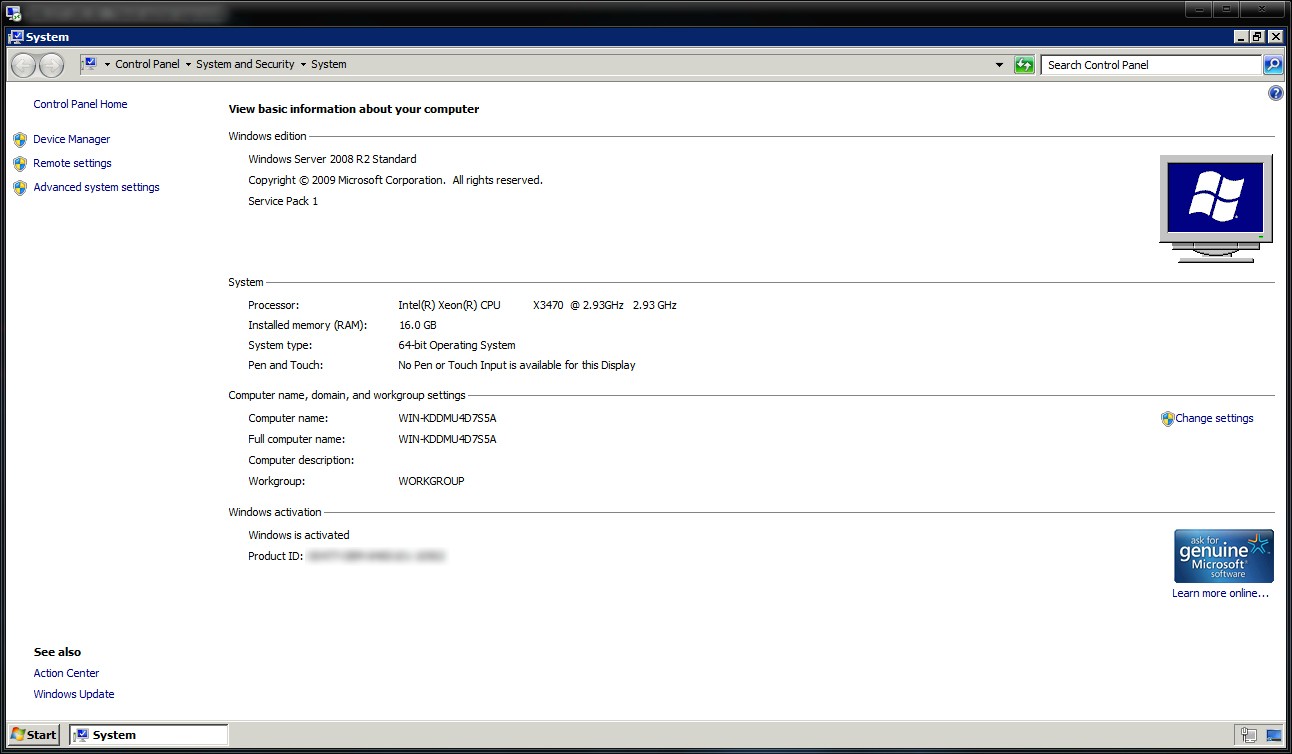Click the shield icon beside Device Manager
Image resolution: width=1292 pixels, height=754 pixels.
pyautogui.click(x=20, y=140)
